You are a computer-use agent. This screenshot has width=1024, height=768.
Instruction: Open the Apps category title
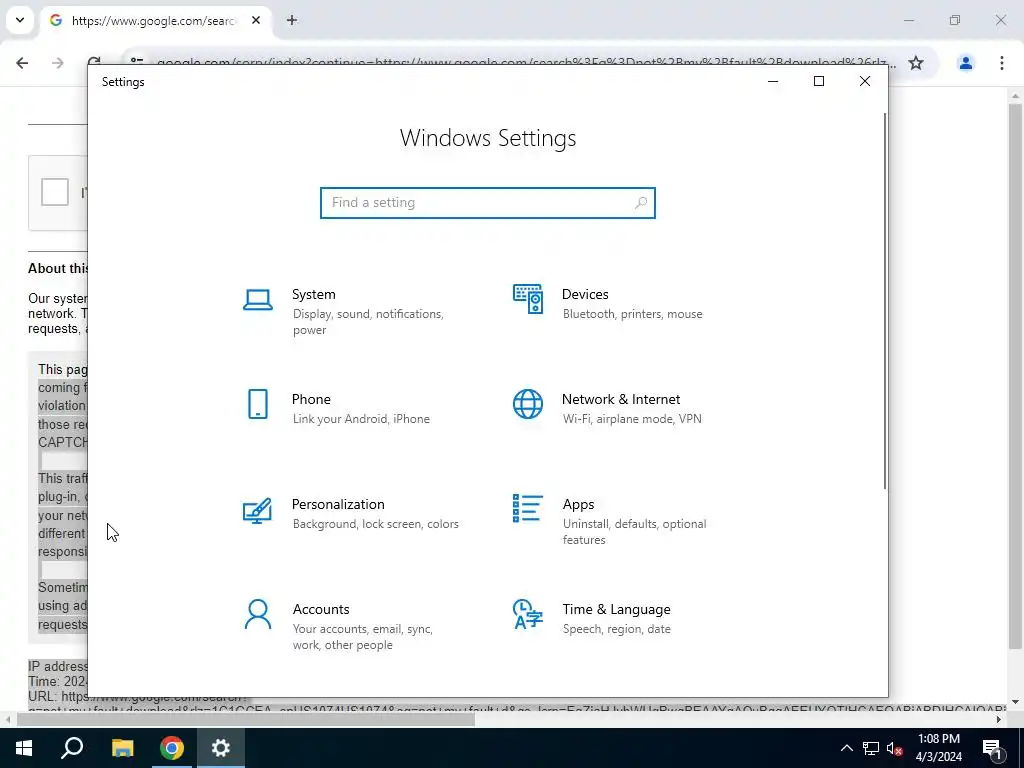pos(579,505)
